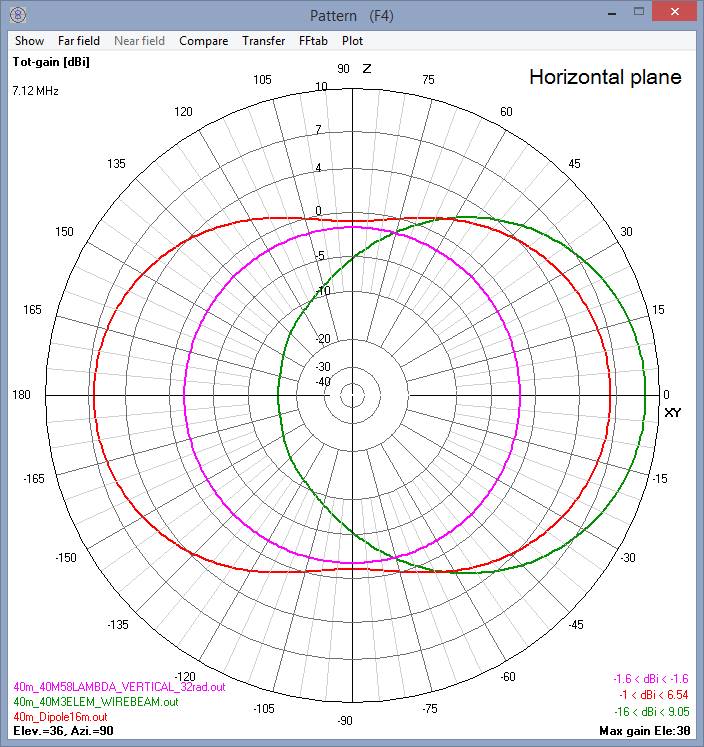Select the 40m_40M3ELEM_WIREBEAM.out legend entry
Image resolution: width=704 pixels, height=747 pixels.
click(x=96, y=702)
